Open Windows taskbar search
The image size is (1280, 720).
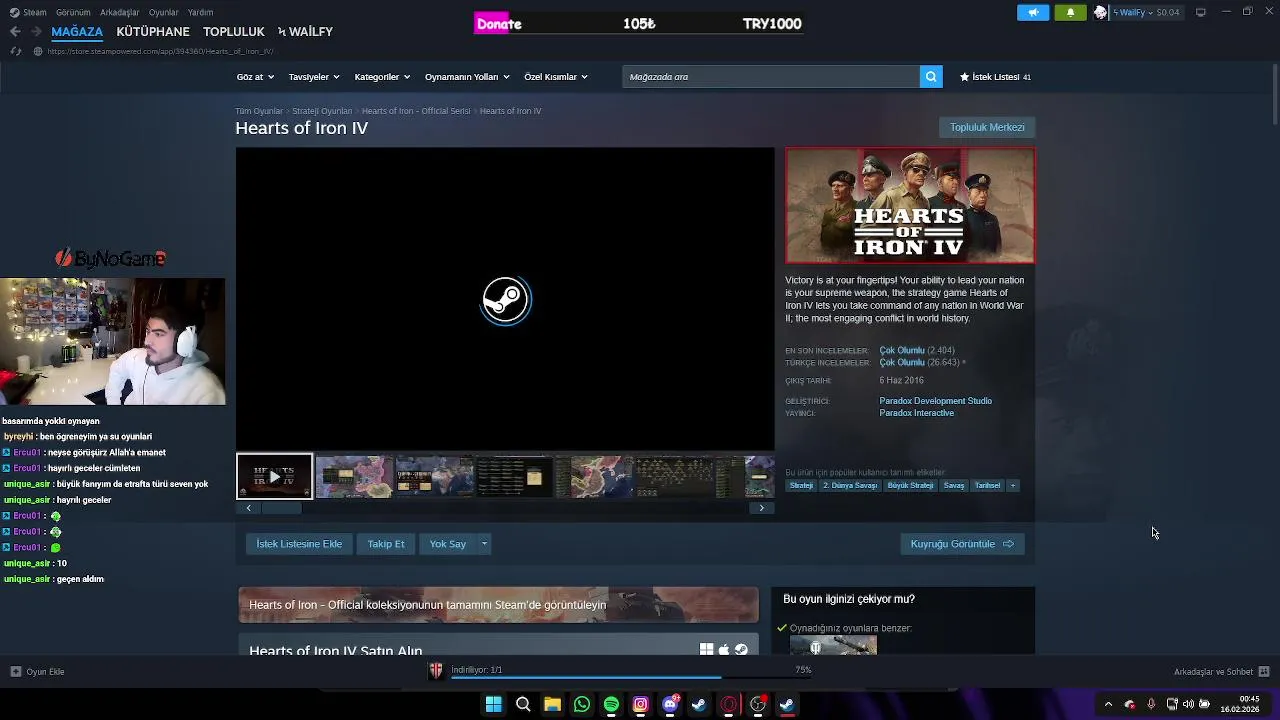tap(522, 705)
